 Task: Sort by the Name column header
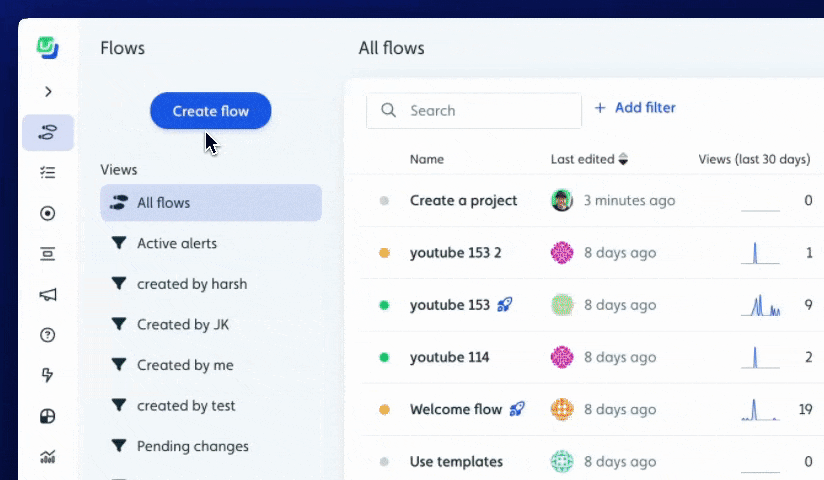[x=427, y=159]
